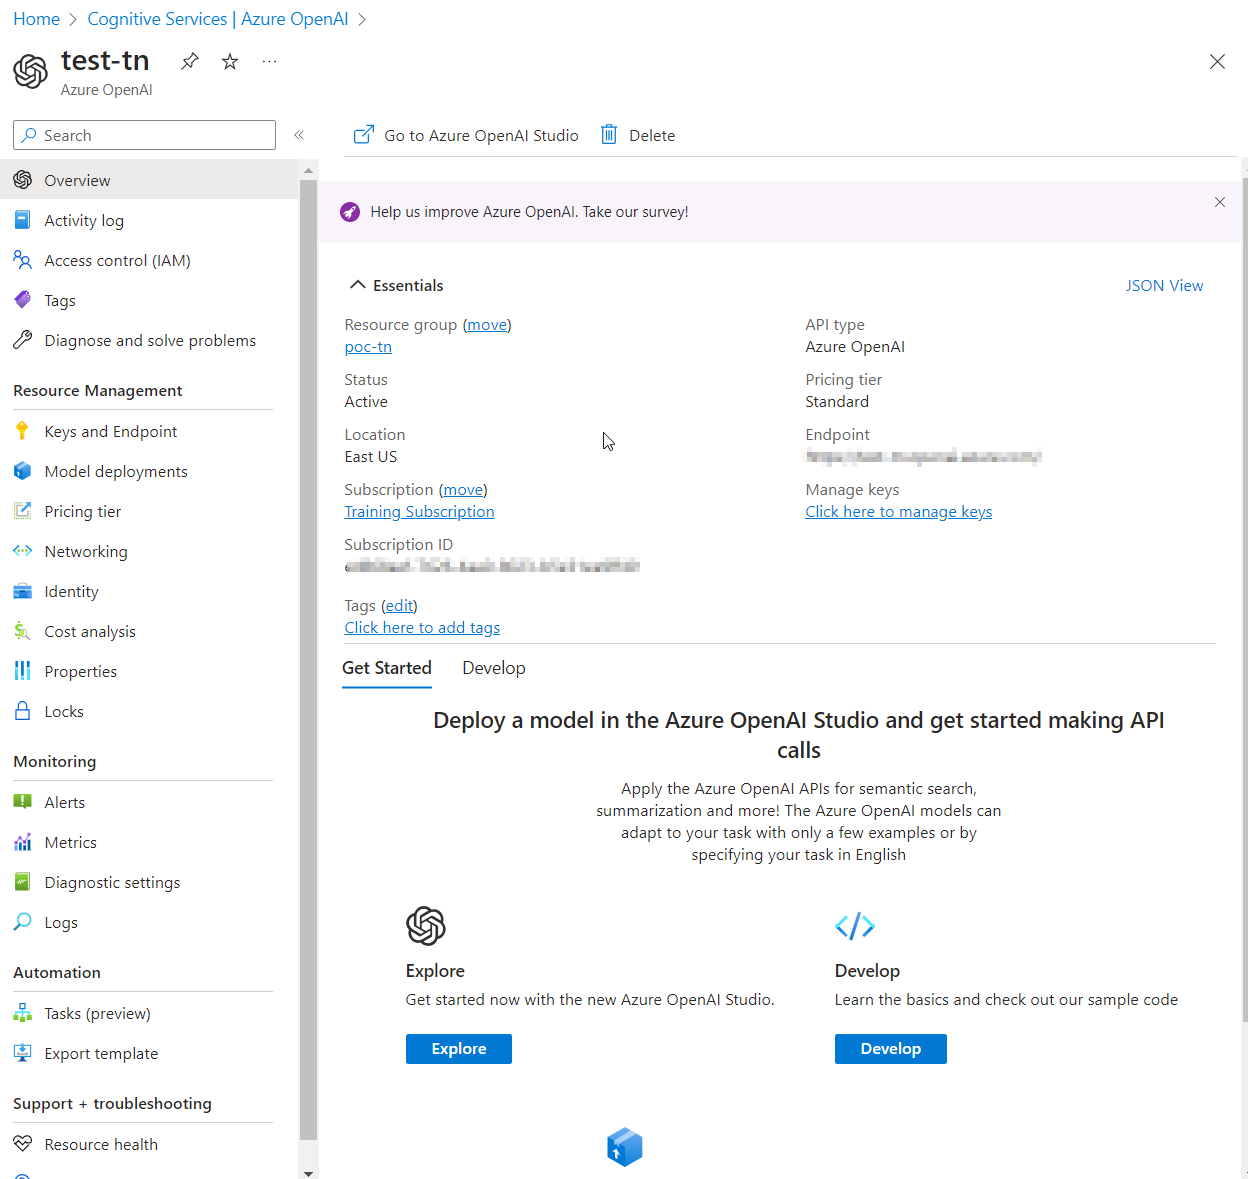Click the Tasks (preview) icon

(x=23, y=1013)
